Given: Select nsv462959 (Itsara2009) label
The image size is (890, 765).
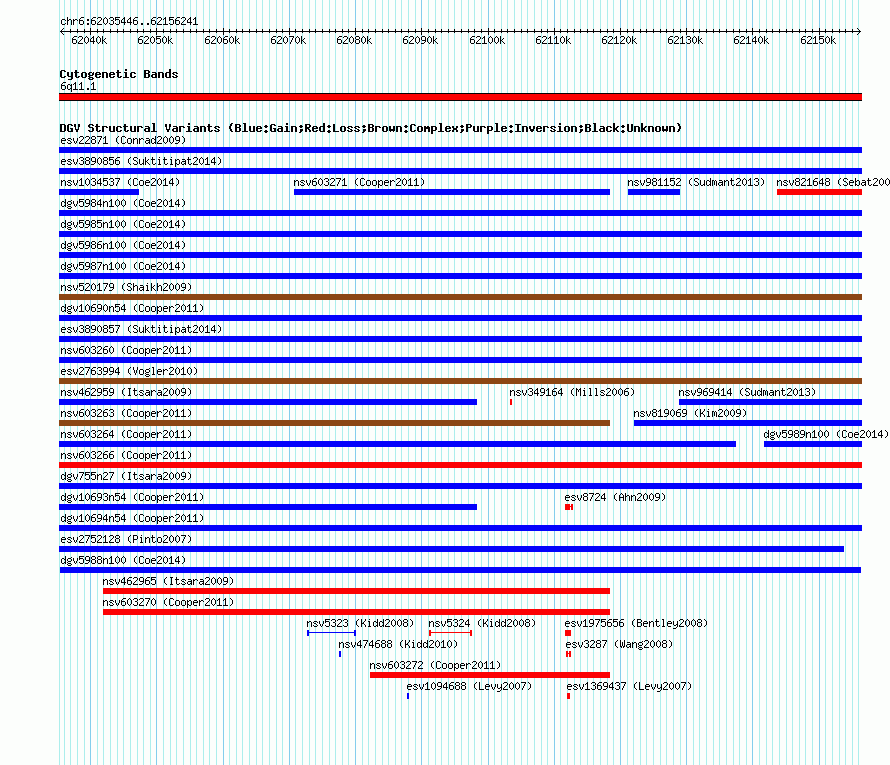Looking at the screenshot, I should [126, 392].
